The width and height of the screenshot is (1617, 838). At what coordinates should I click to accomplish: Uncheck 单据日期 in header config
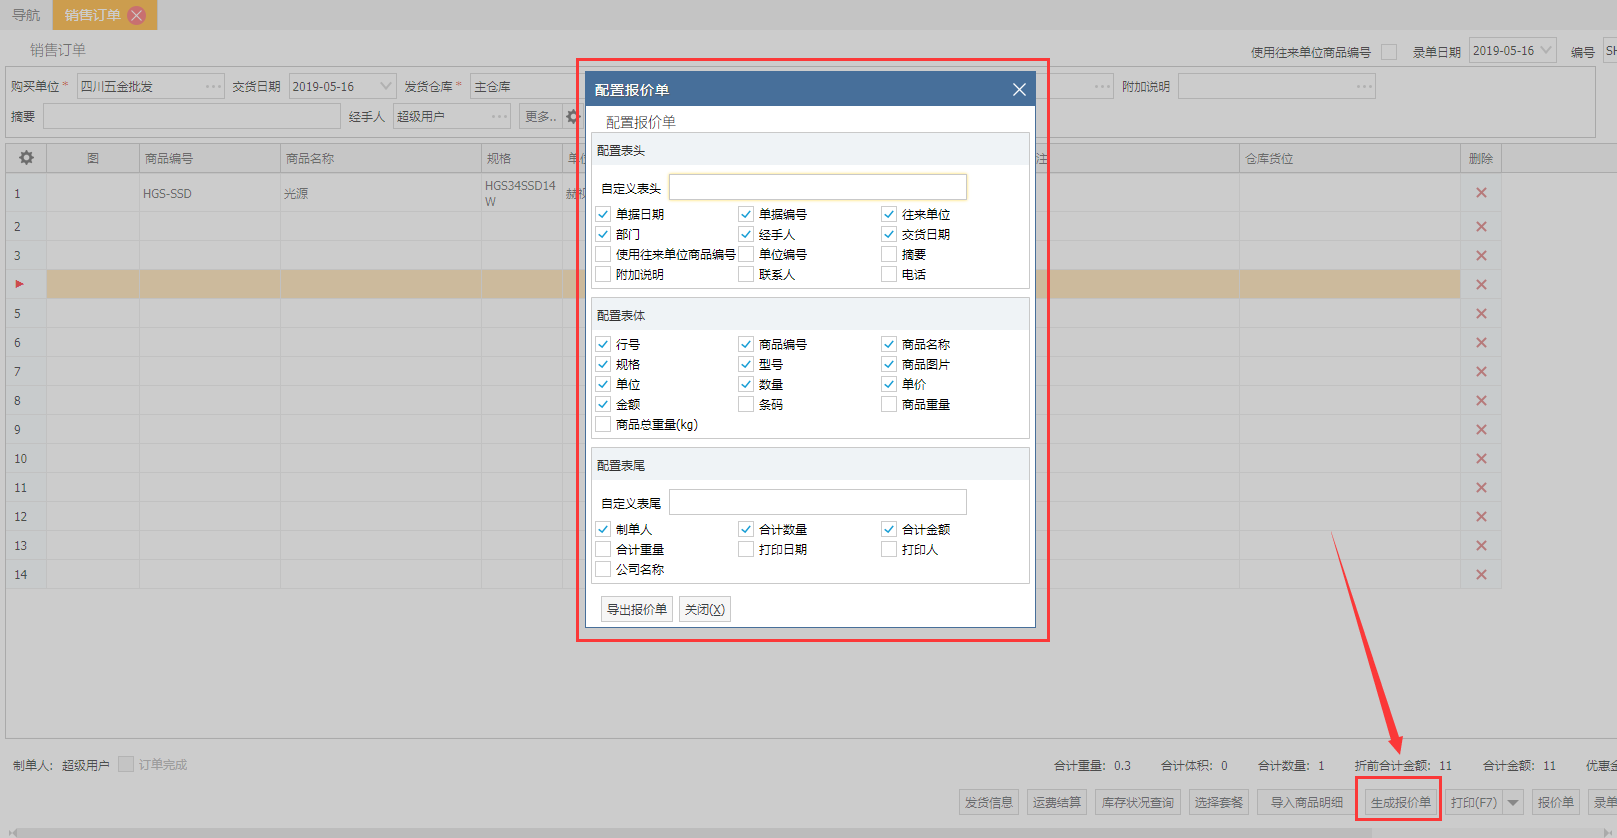point(603,214)
